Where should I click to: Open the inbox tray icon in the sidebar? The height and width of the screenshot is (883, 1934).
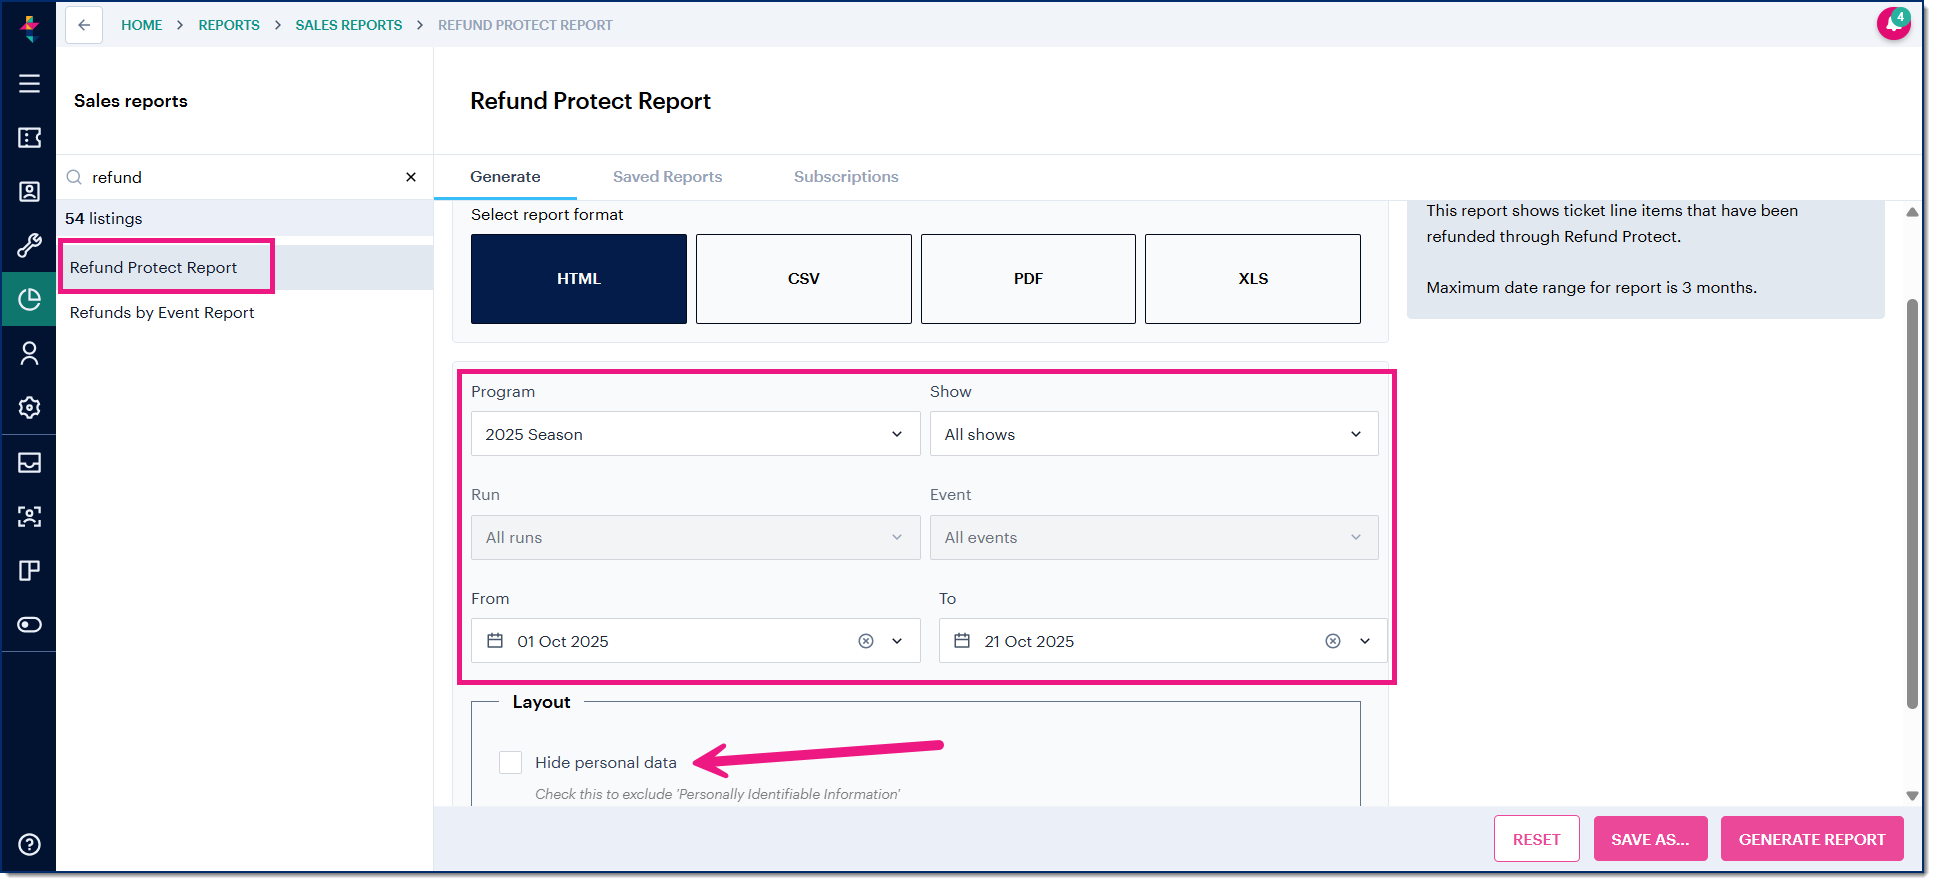click(29, 462)
